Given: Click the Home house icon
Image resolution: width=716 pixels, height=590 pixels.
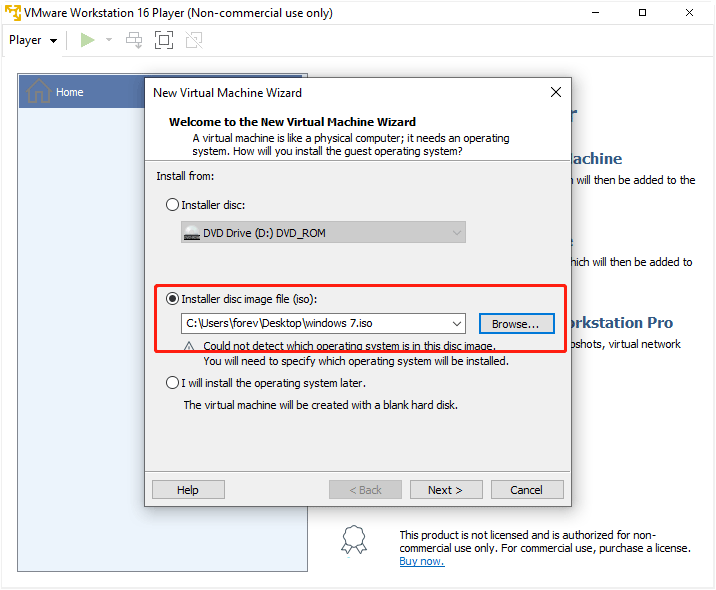Looking at the screenshot, I should click(x=38, y=91).
